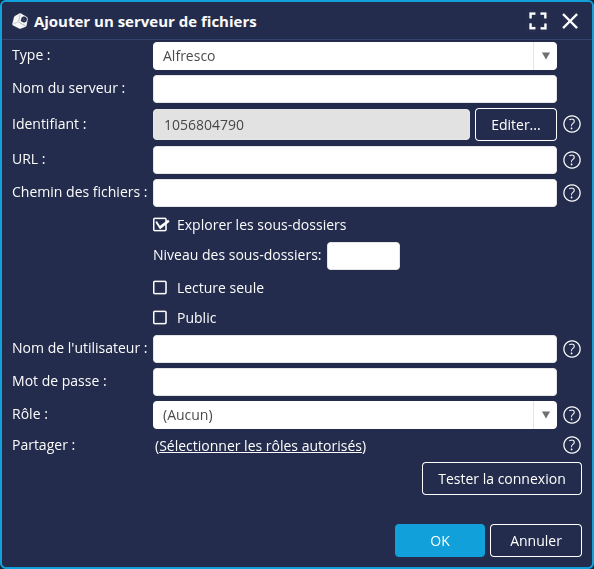This screenshot has width=594, height=569.
Task: Click the Editer... button
Action: (x=516, y=125)
